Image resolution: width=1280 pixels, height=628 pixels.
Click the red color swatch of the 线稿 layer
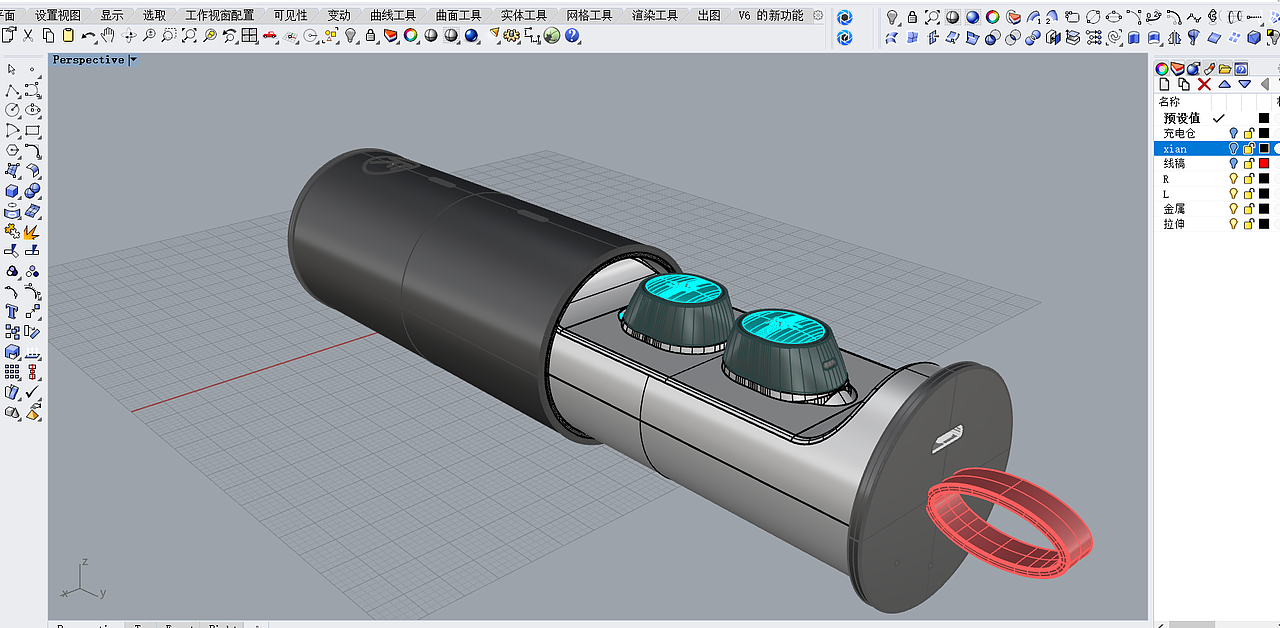[1262, 163]
